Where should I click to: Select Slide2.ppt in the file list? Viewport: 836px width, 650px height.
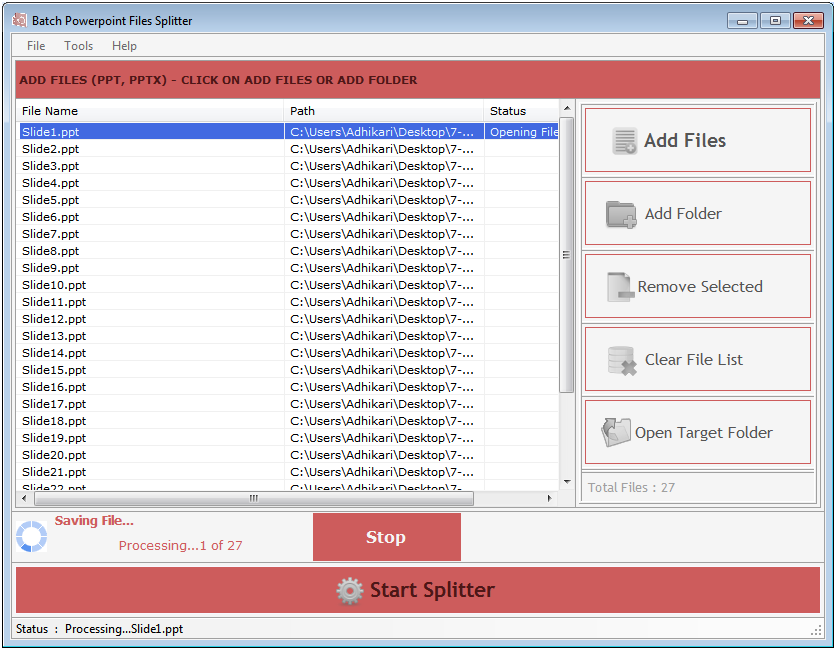coord(50,149)
